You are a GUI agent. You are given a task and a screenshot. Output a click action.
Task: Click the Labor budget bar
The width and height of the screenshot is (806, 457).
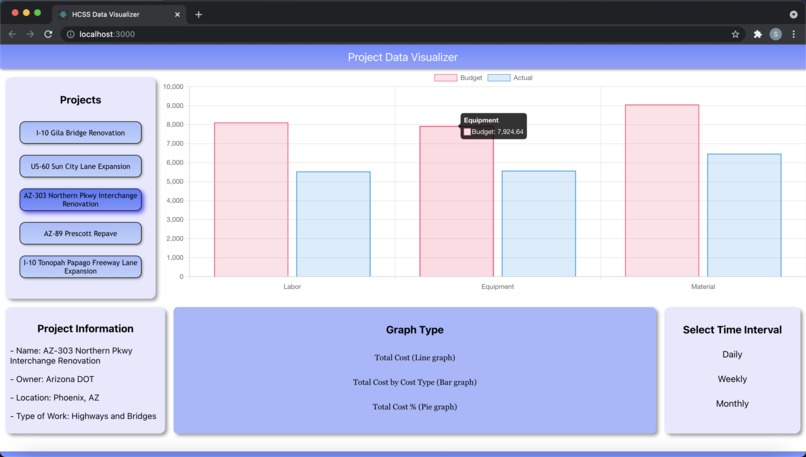[x=251, y=199]
